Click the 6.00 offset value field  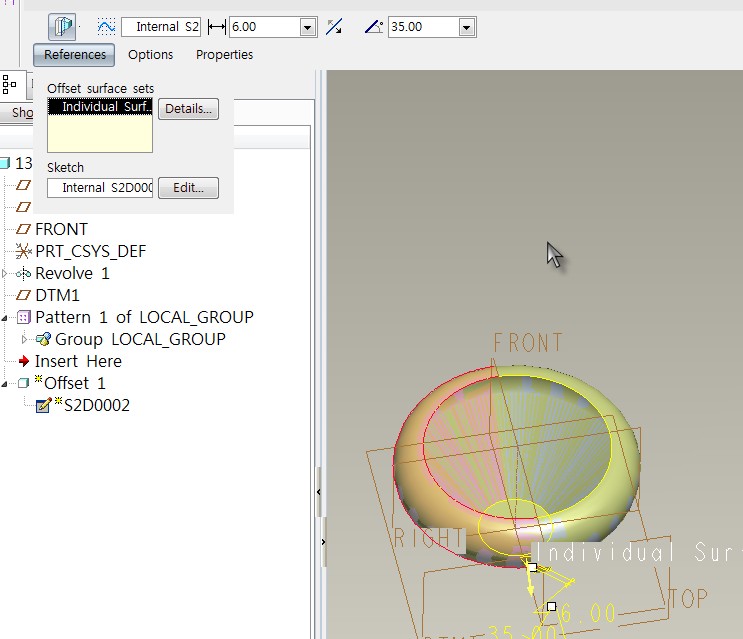(x=264, y=27)
